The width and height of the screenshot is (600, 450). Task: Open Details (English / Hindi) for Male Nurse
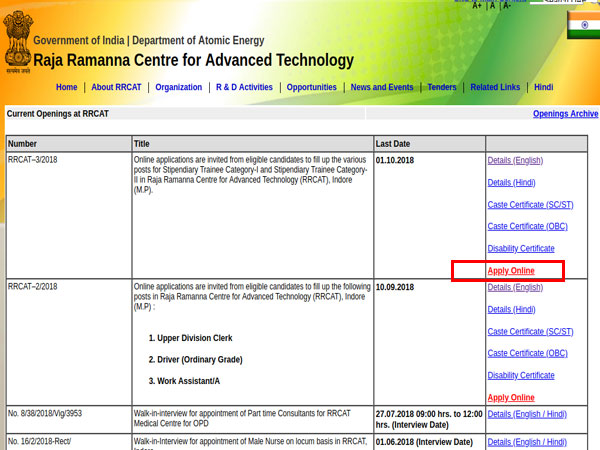pos(527,442)
